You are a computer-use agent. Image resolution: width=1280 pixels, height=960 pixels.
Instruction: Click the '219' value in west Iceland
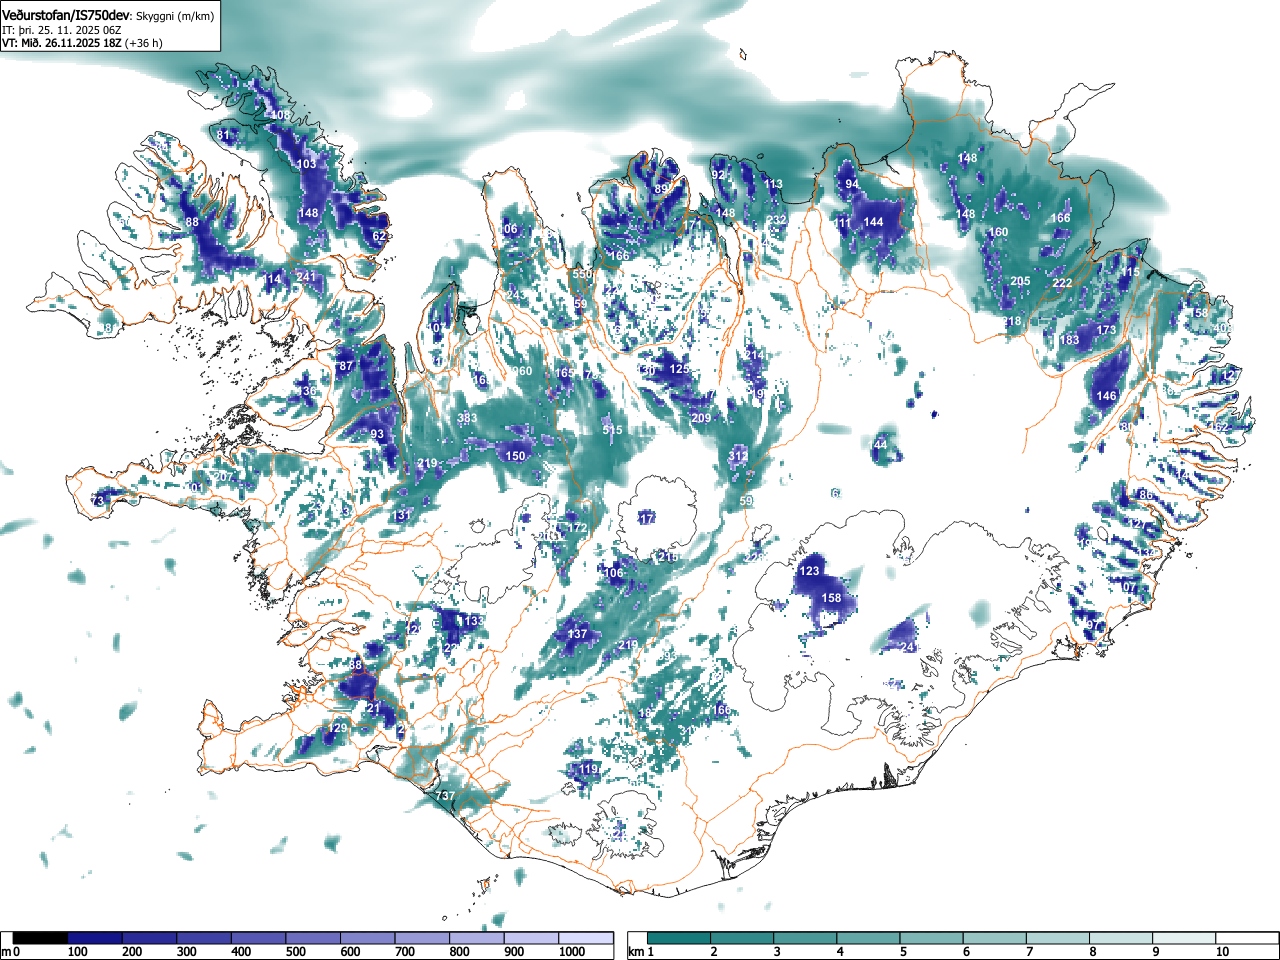pos(427,463)
